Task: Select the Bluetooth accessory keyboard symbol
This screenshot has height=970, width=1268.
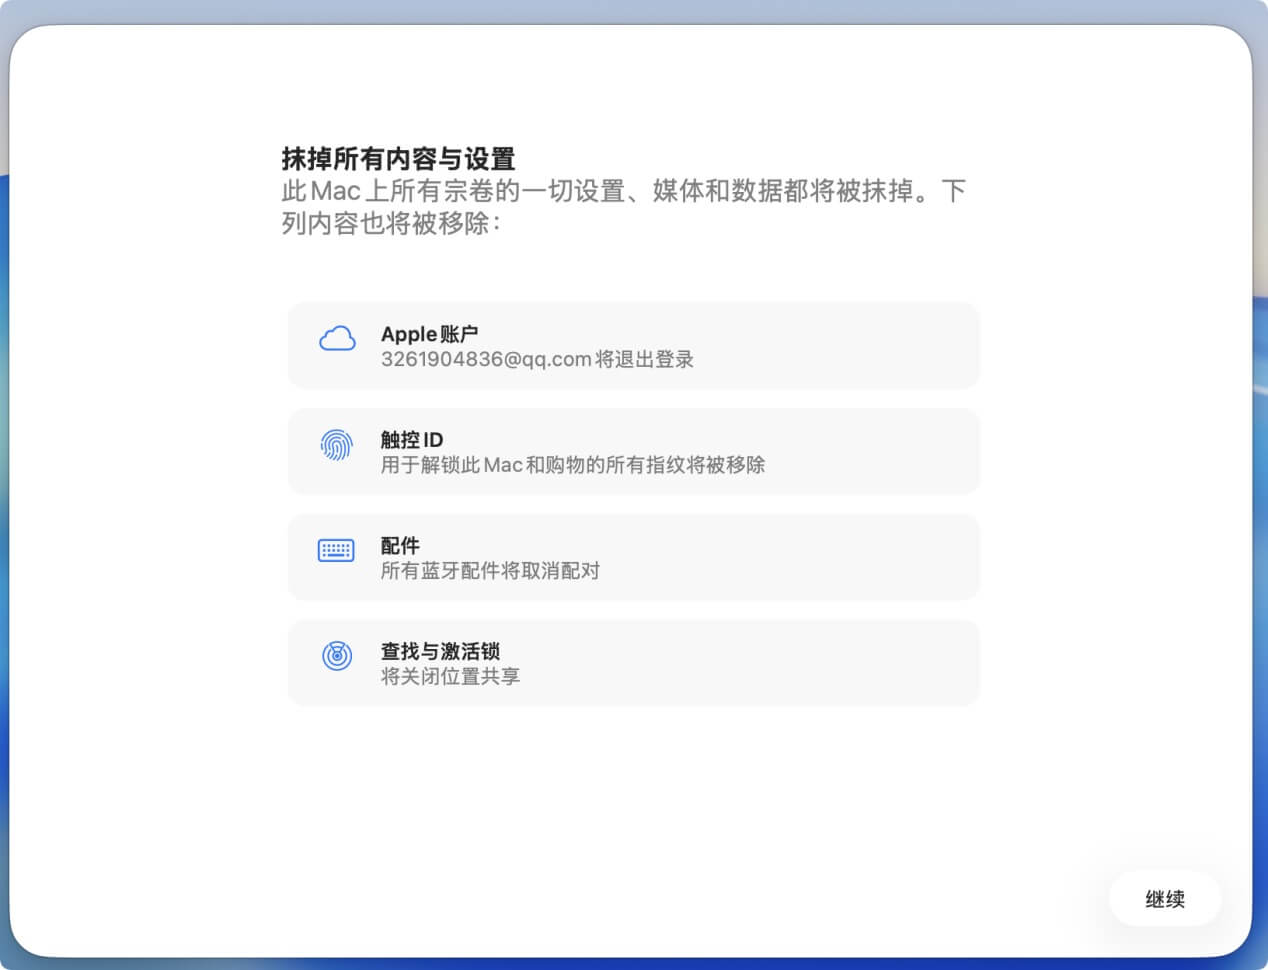Action: tap(335, 549)
